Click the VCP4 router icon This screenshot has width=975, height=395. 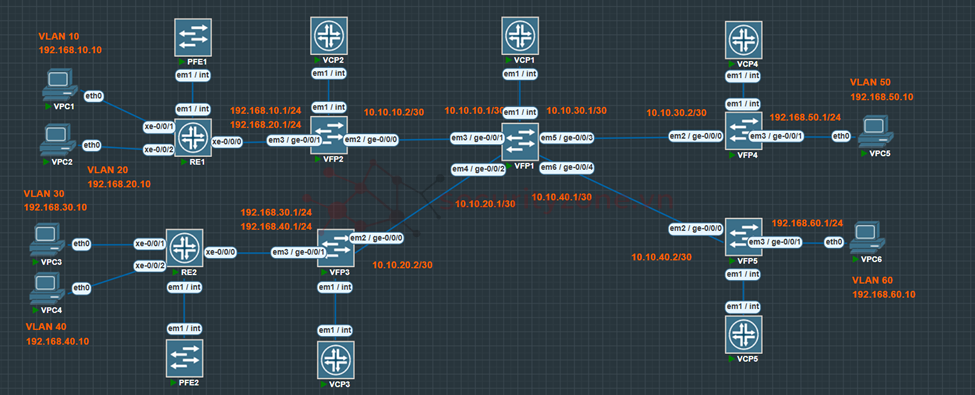pyautogui.click(x=744, y=40)
